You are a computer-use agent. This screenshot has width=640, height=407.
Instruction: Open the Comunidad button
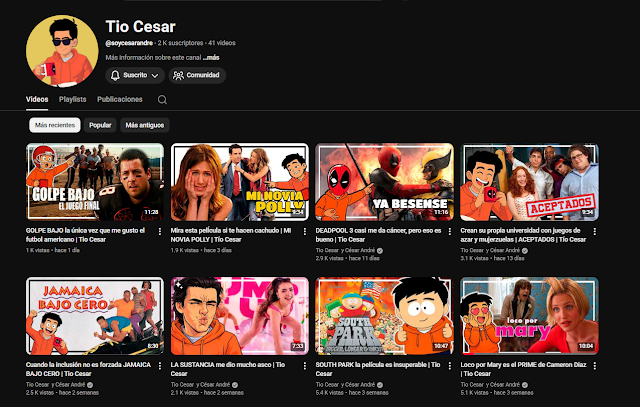tap(197, 75)
